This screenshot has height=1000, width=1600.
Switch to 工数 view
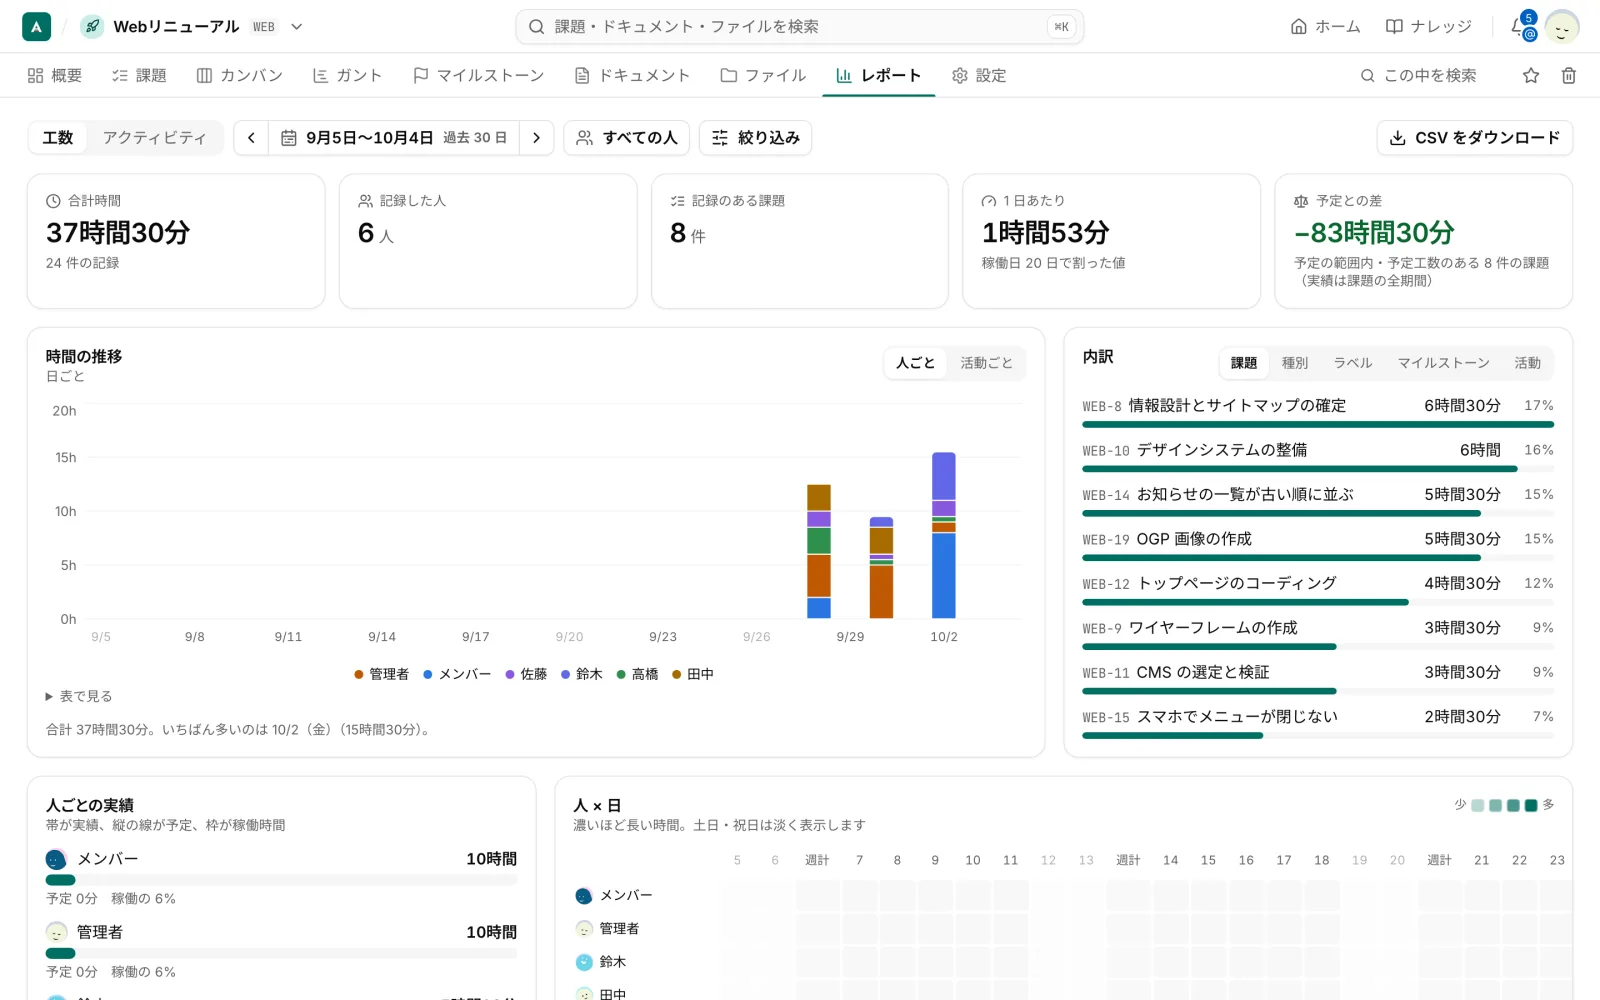coord(58,138)
